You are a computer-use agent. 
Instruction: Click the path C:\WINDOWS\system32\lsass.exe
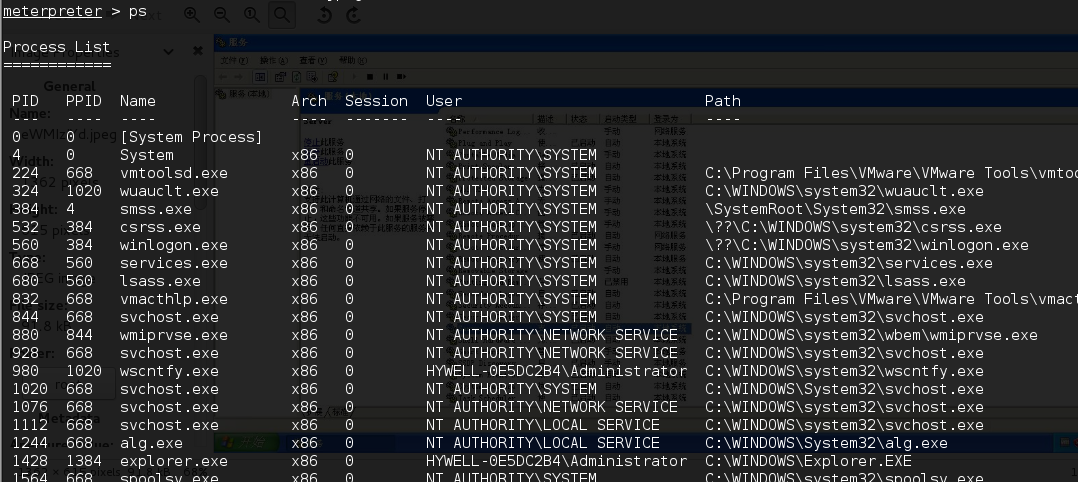pos(835,281)
